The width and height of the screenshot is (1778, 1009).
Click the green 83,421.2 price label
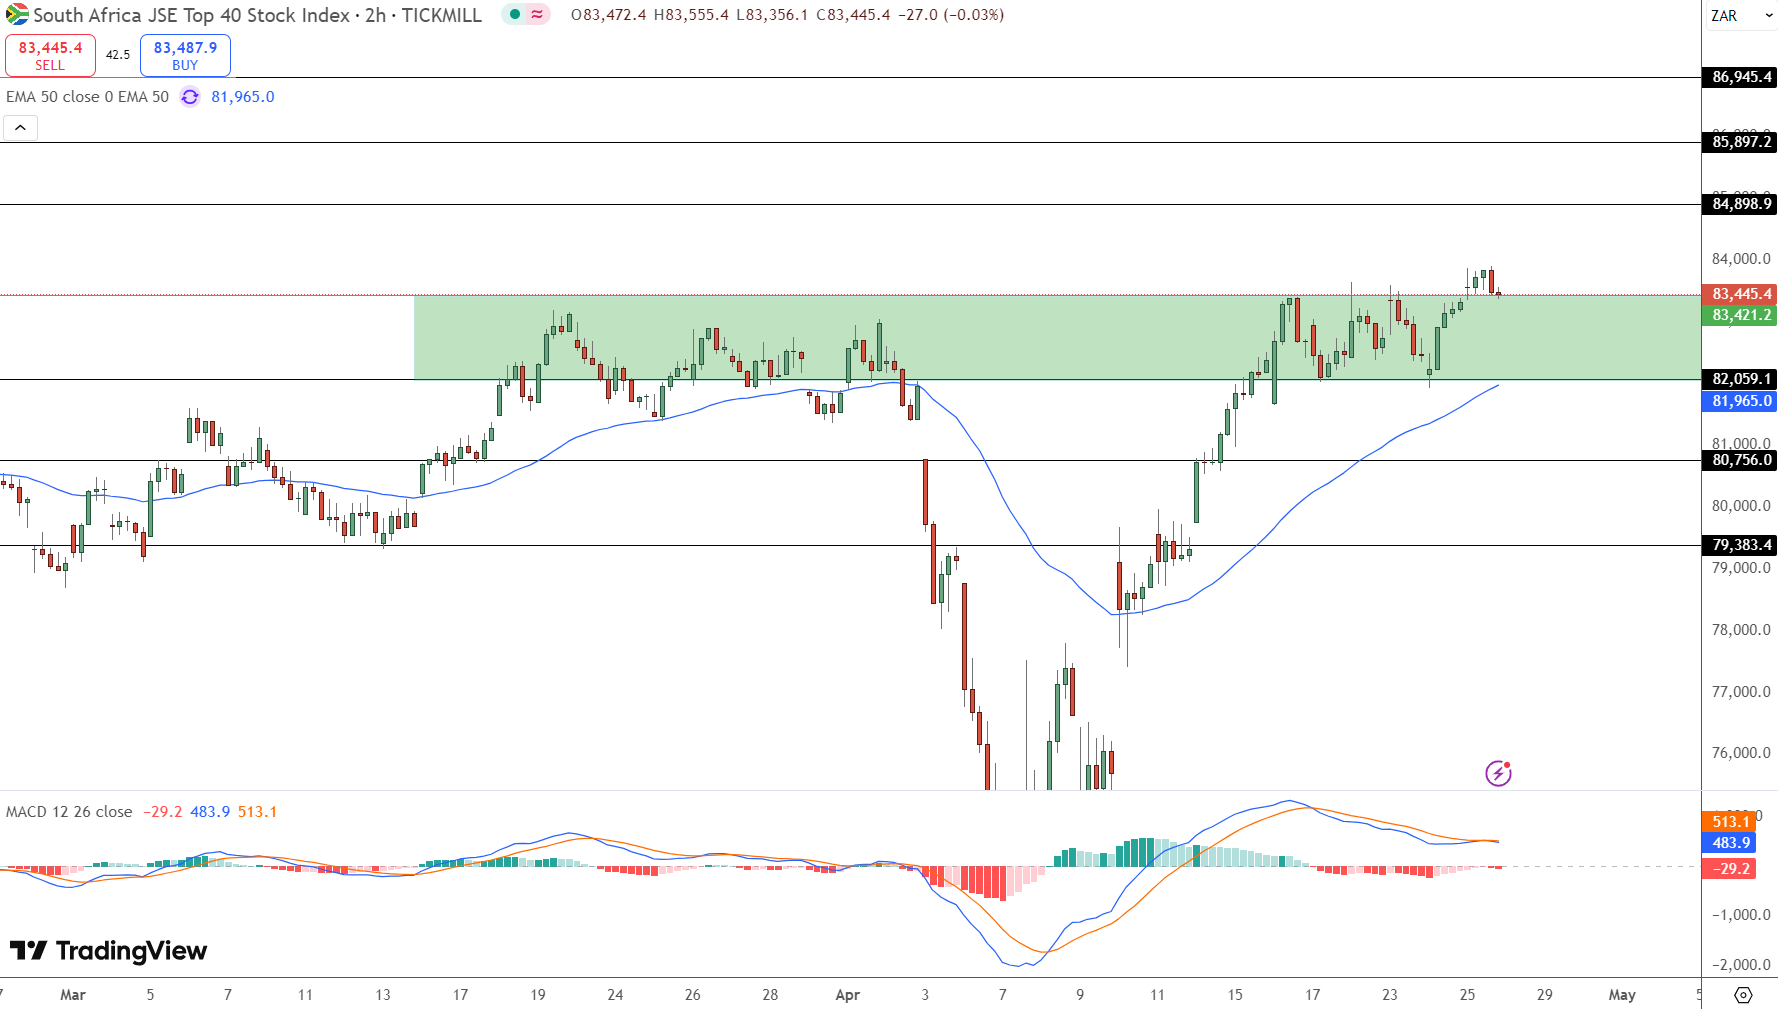(x=1740, y=315)
